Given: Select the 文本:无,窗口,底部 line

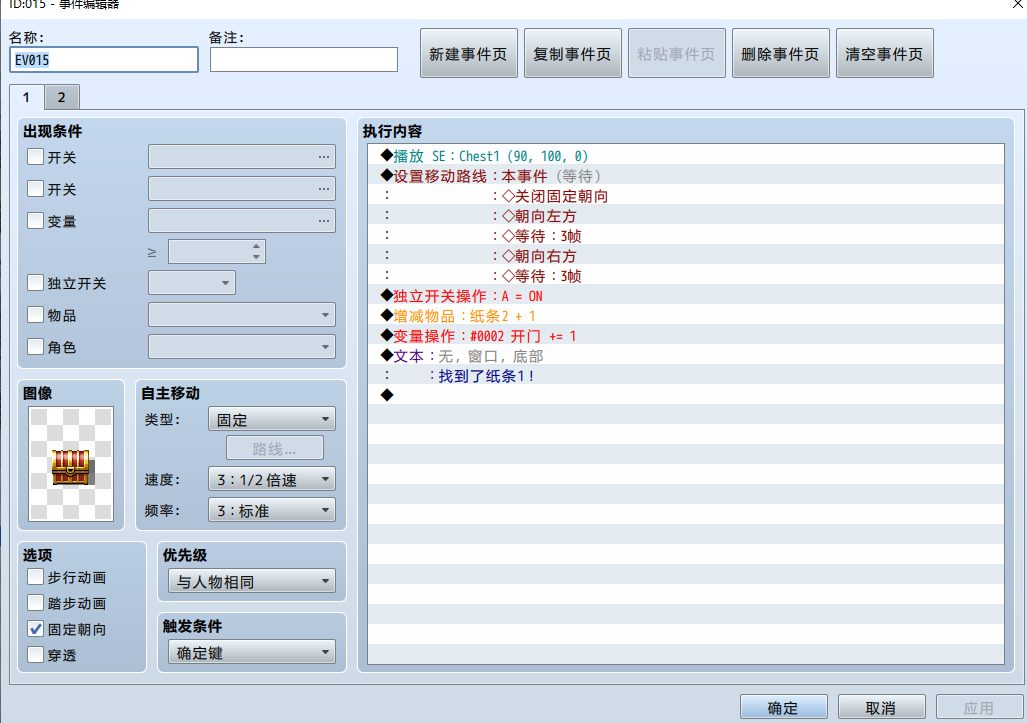Looking at the screenshot, I should [x=686, y=356].
